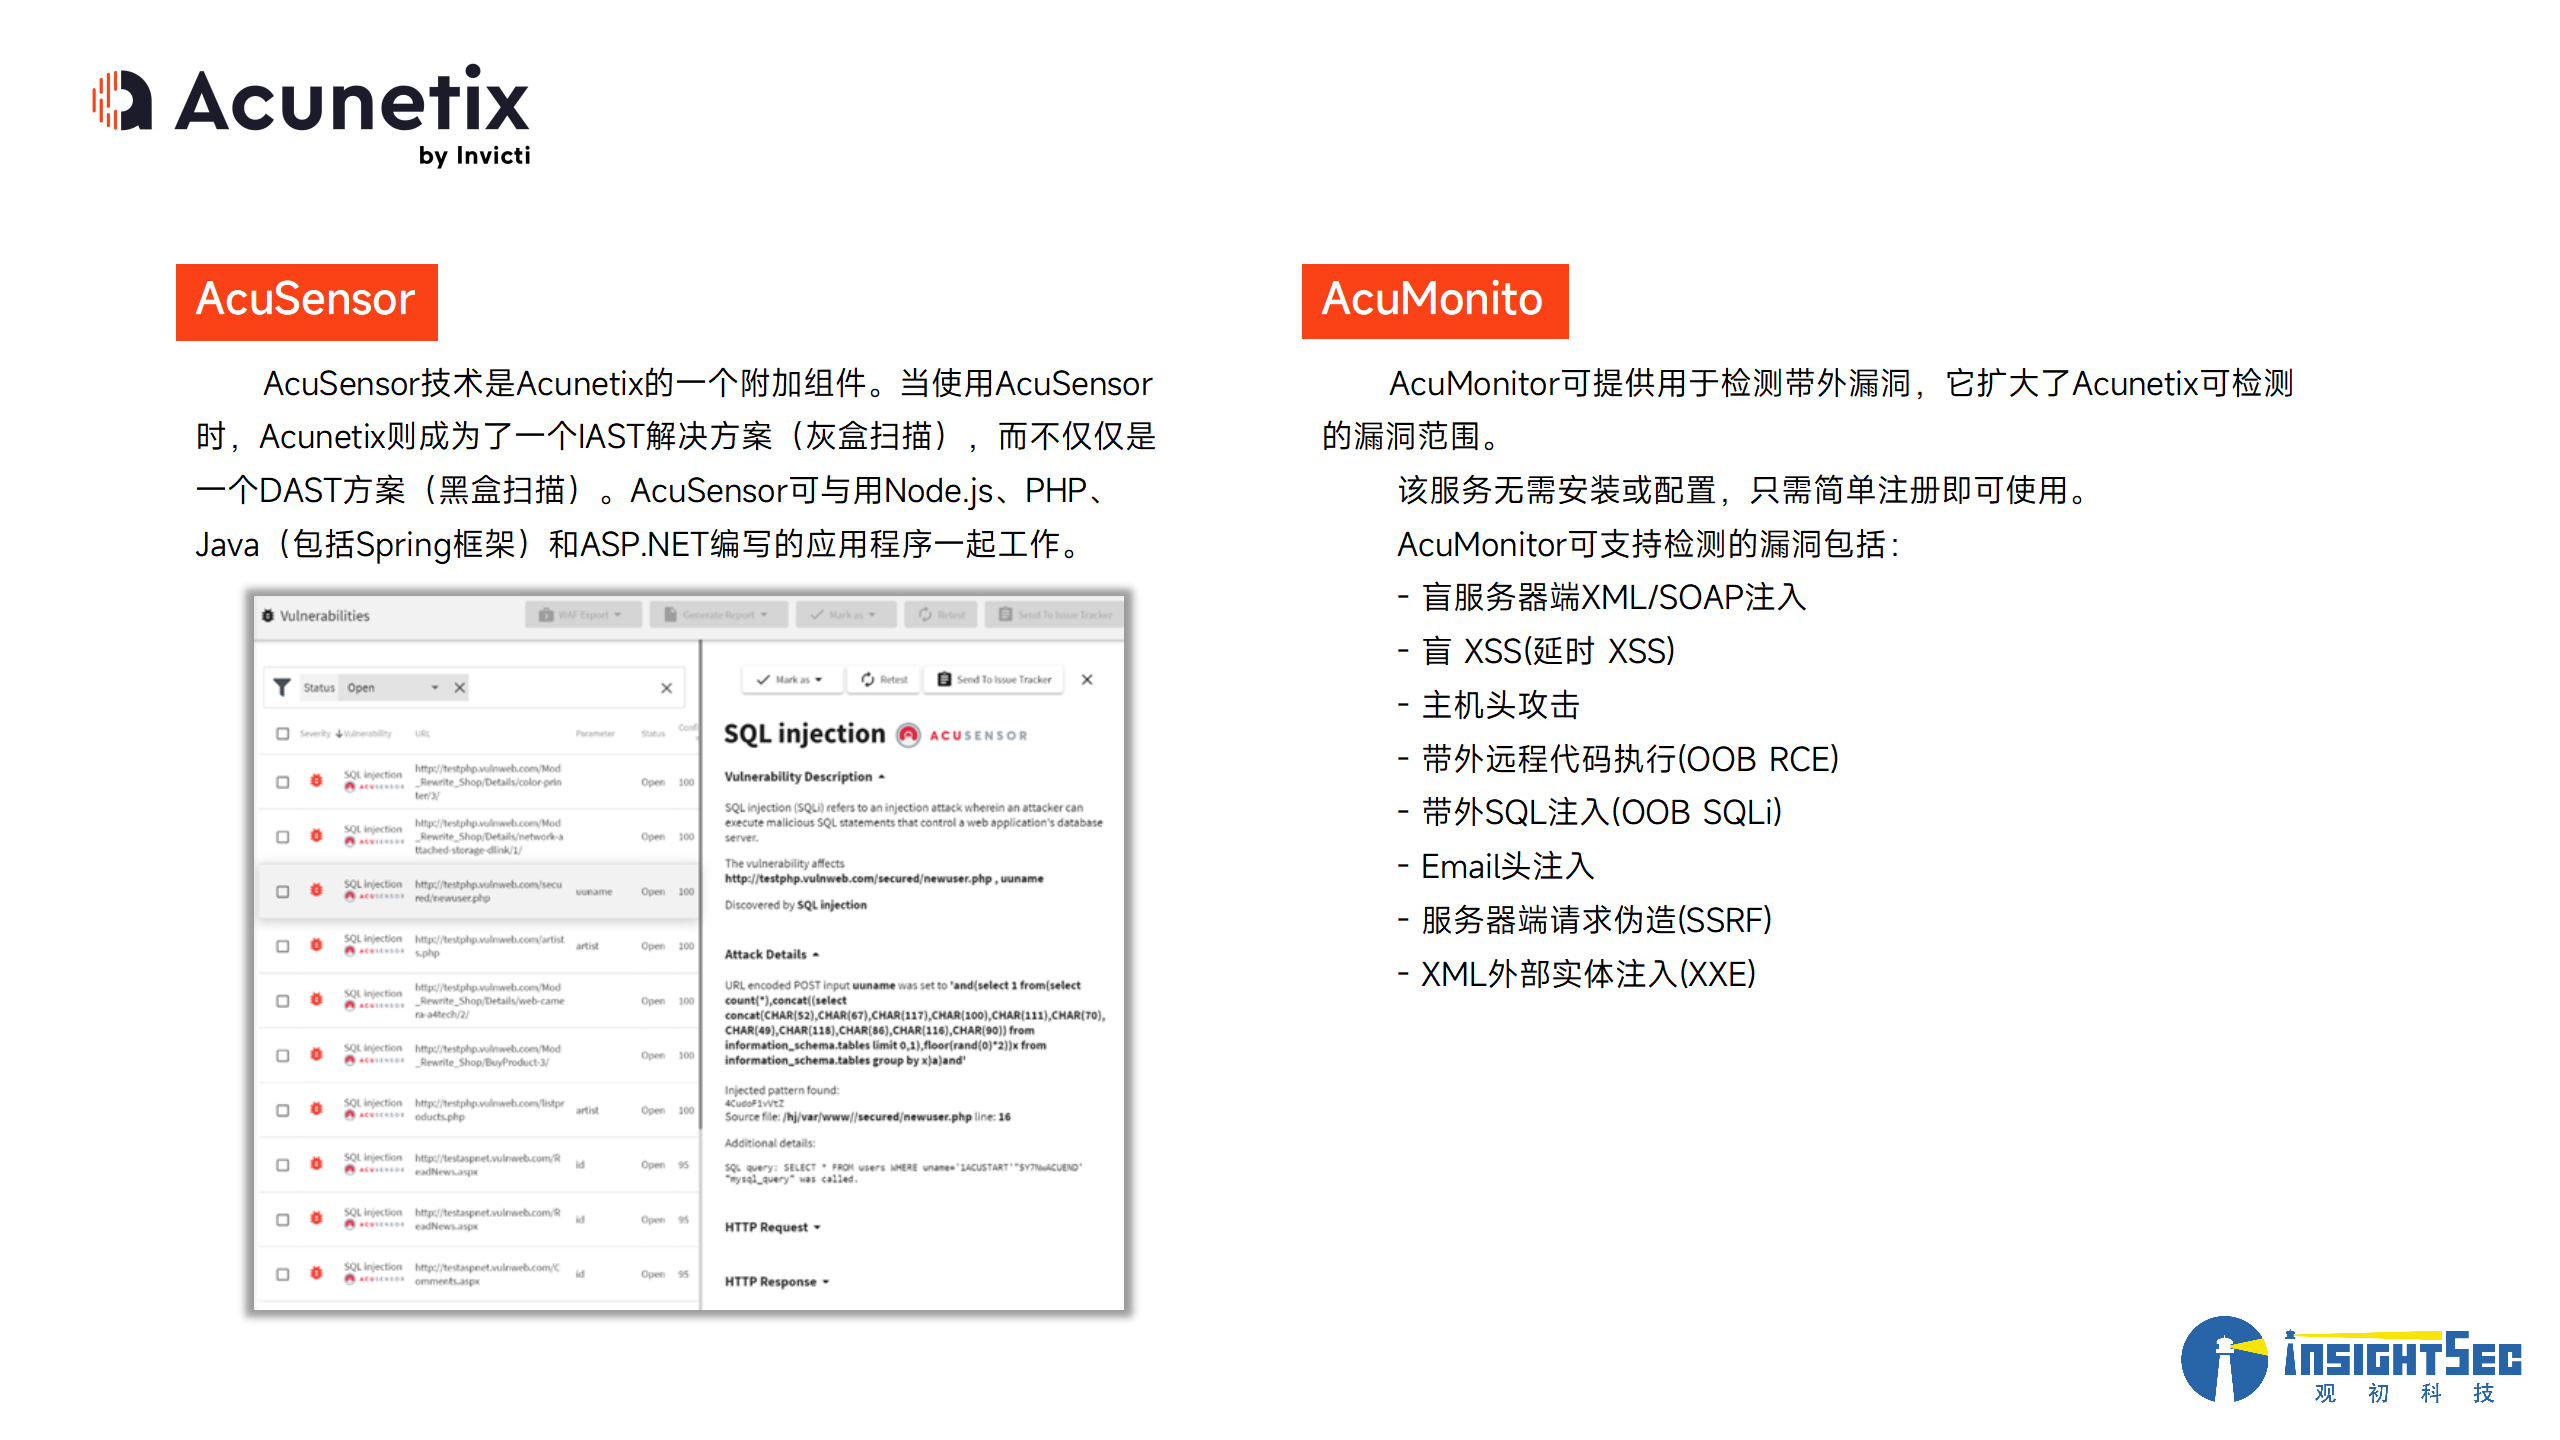
Task: Expand the HTTP Response section
Action: (x=777, y=1282)
